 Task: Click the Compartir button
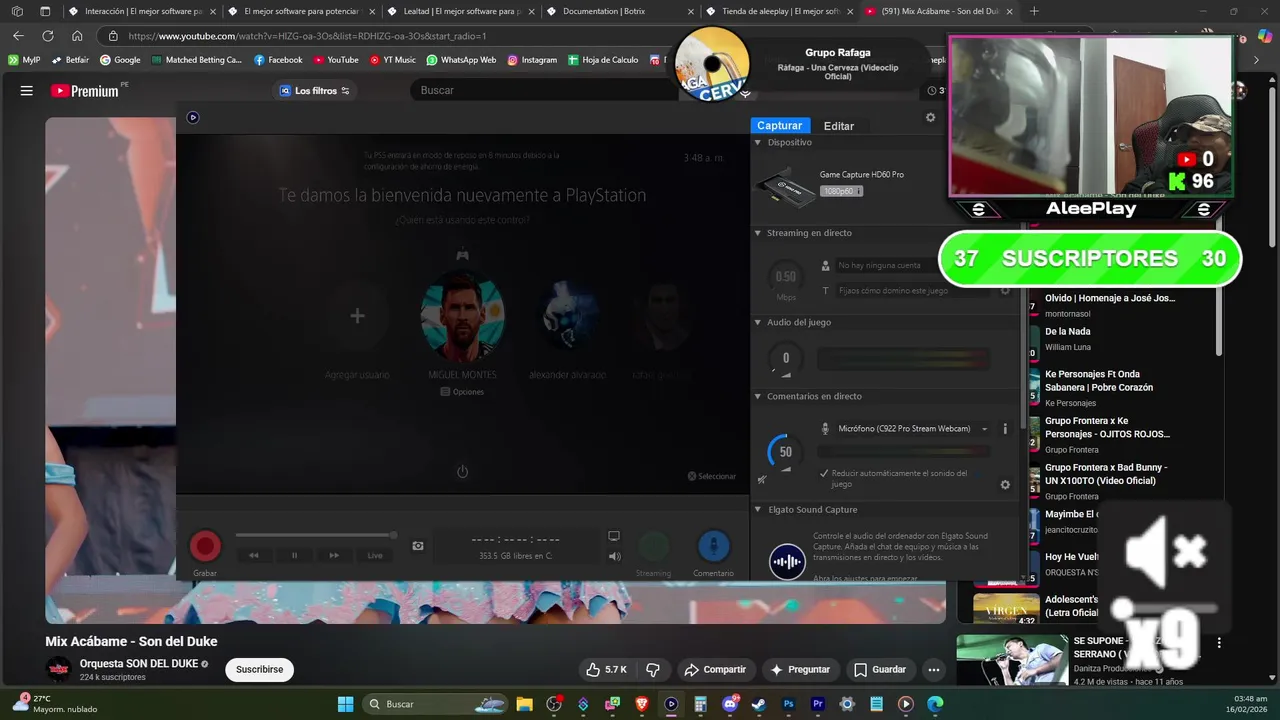[x=715, y=670]
